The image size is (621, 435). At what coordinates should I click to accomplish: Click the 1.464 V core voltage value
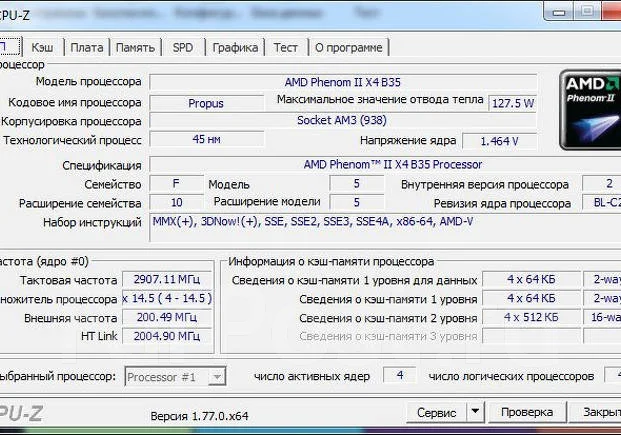[x=499, y=141]
